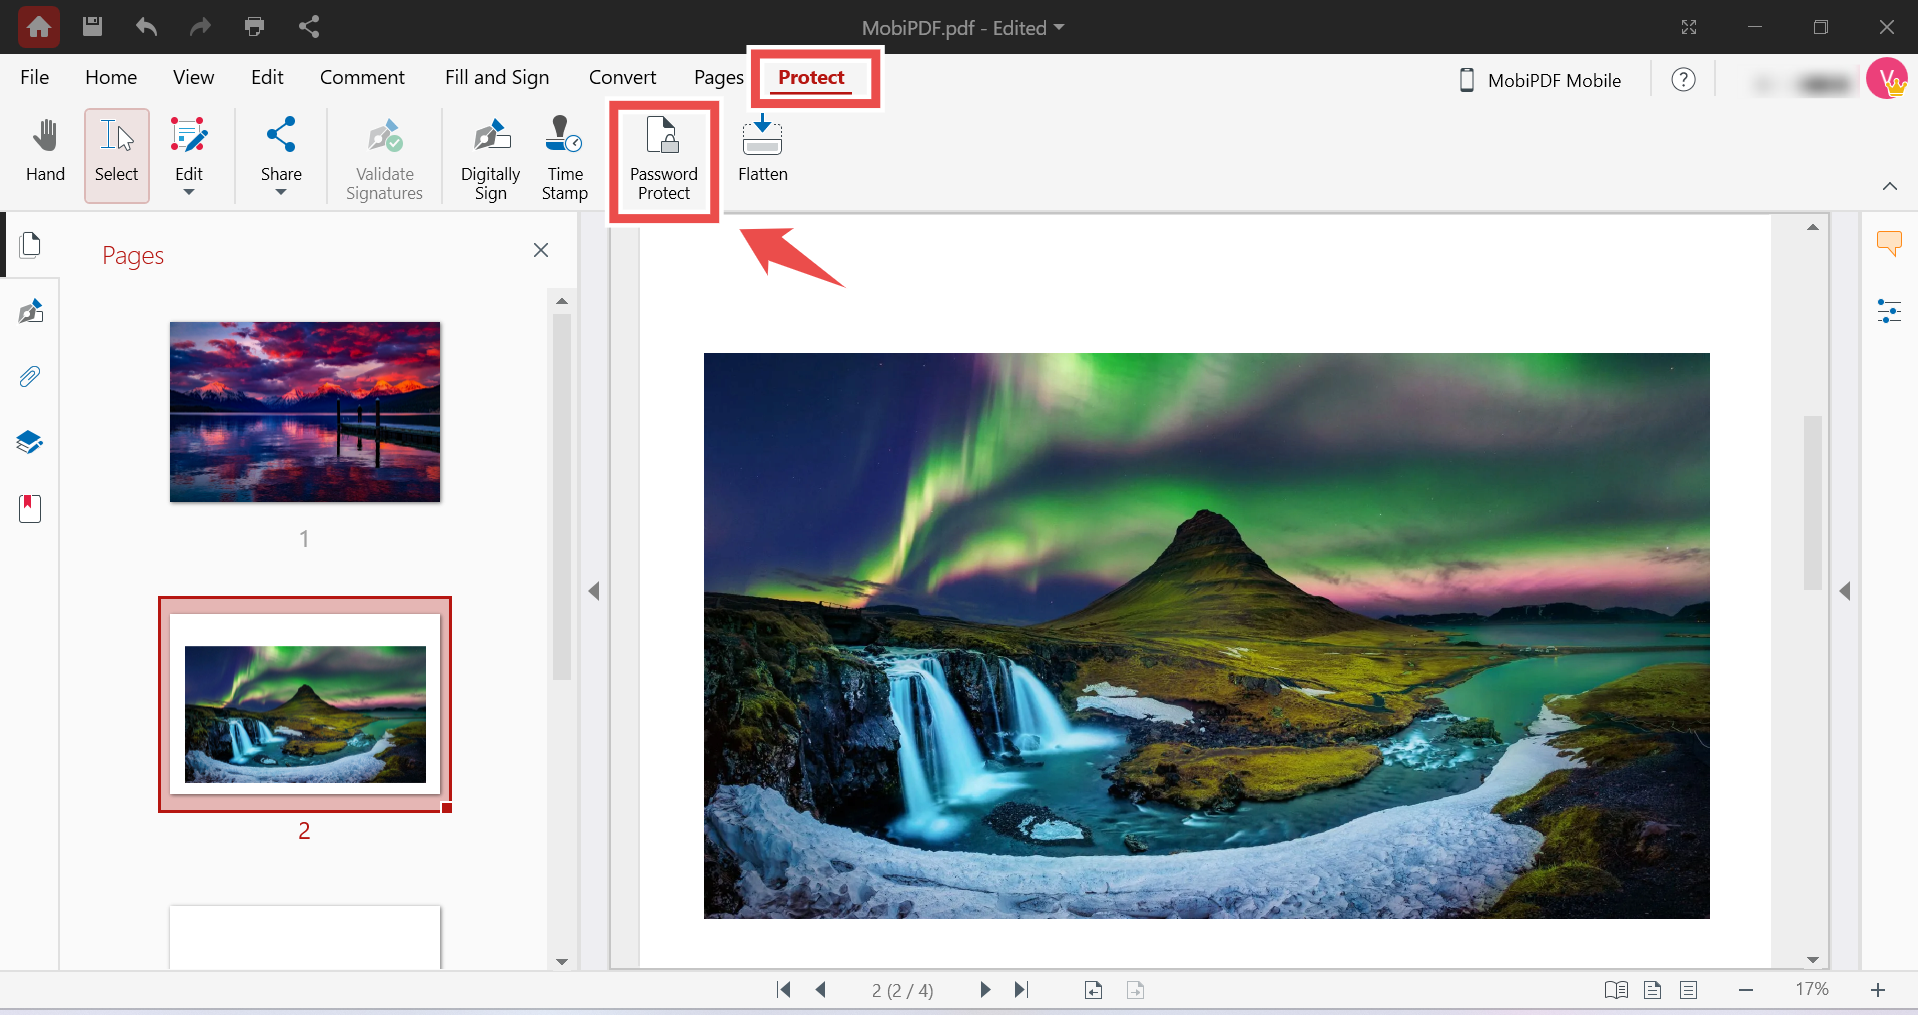This screenshot has width=1918, height=1015.
Task: Open MobiPDF Mobile link
Action: (1540, 80)
